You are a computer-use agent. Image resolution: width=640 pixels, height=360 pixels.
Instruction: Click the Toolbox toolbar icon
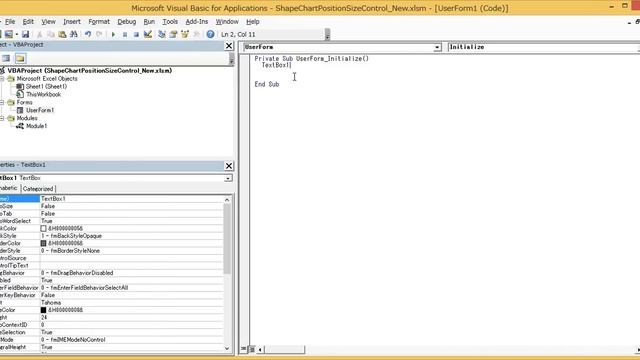(x=196, y=35)
